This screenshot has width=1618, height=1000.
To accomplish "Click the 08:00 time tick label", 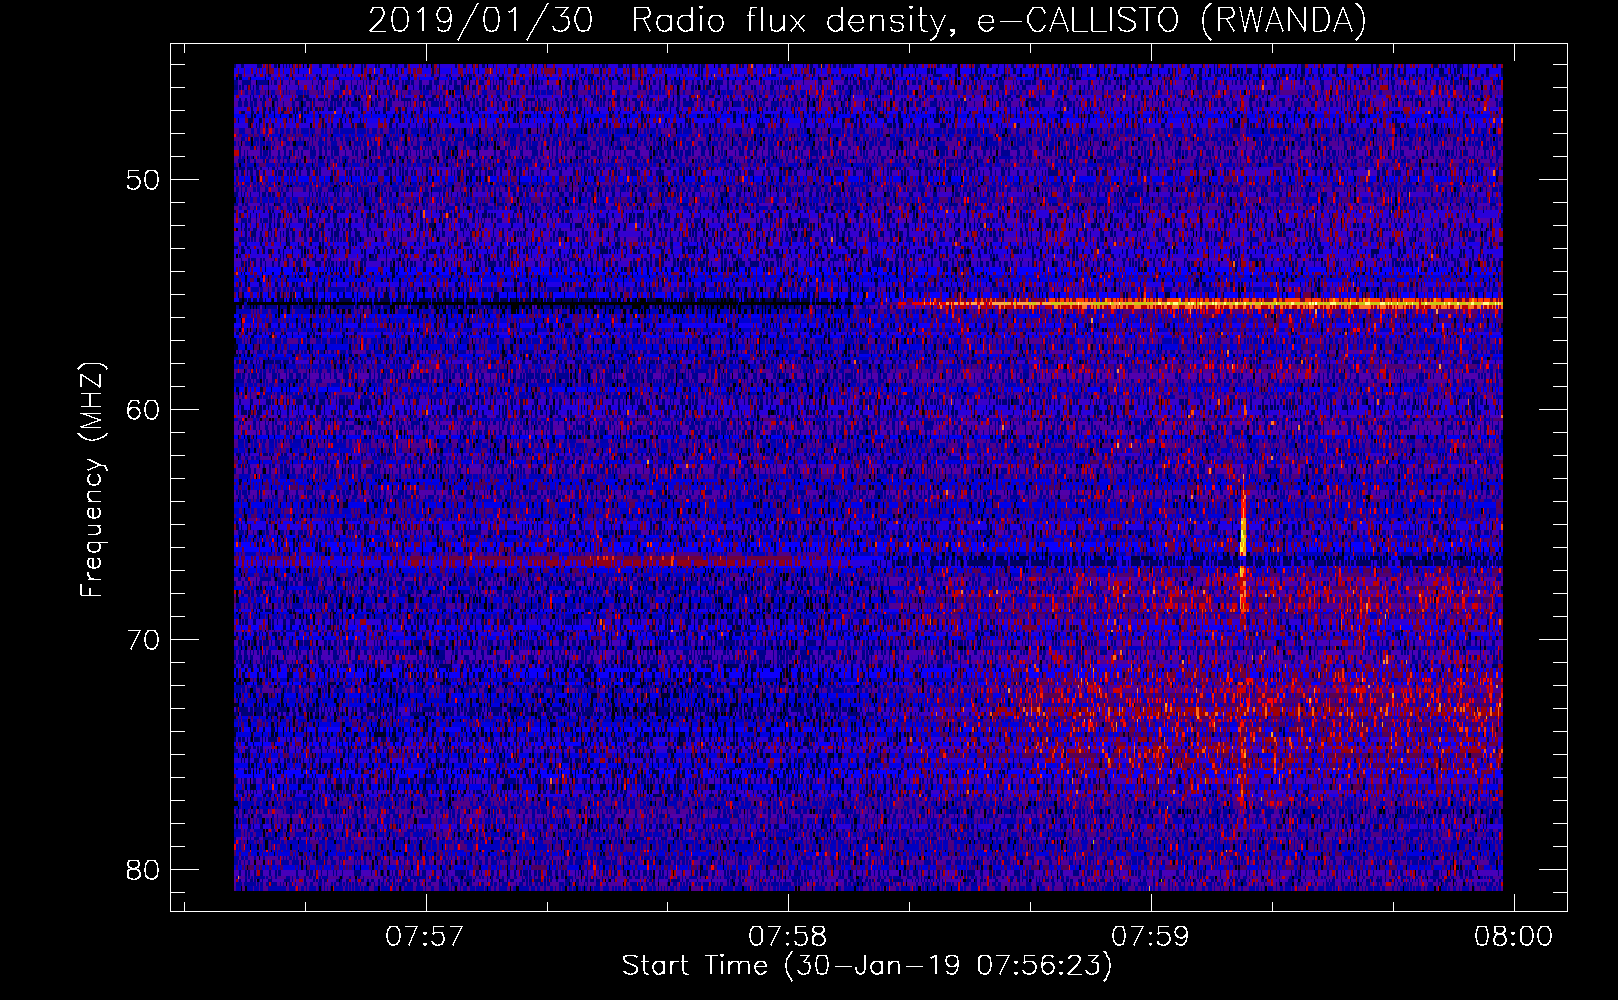I will point(1514,936).
